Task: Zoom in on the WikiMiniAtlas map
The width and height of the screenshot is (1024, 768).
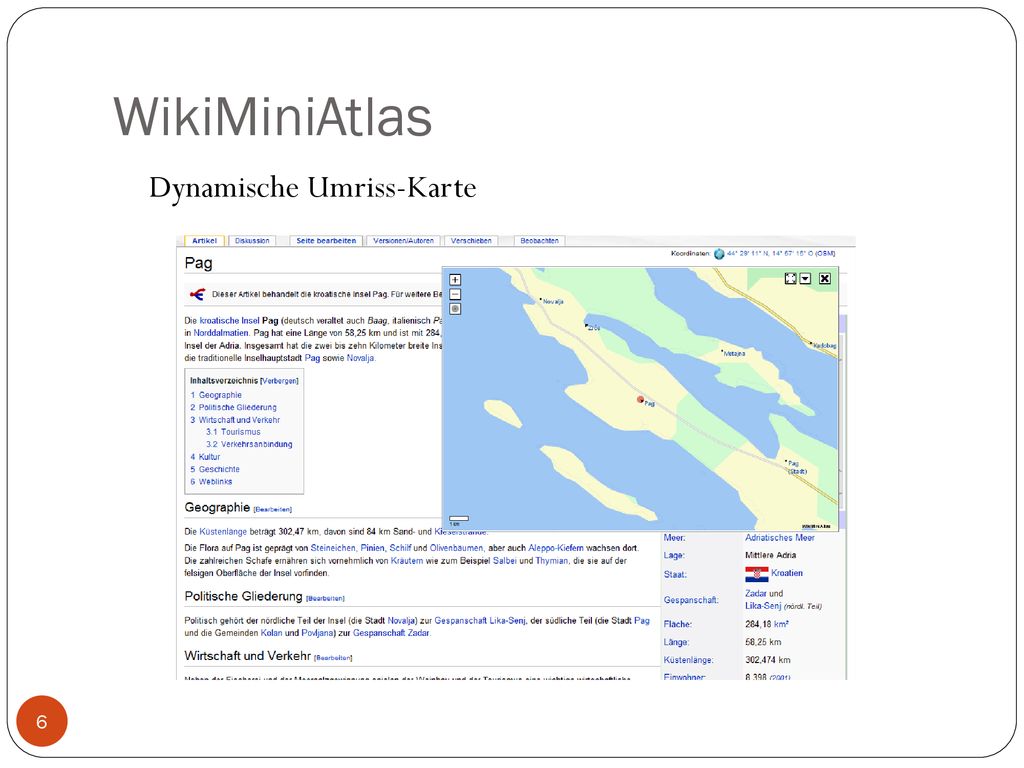Action: [x=455, y=280]
